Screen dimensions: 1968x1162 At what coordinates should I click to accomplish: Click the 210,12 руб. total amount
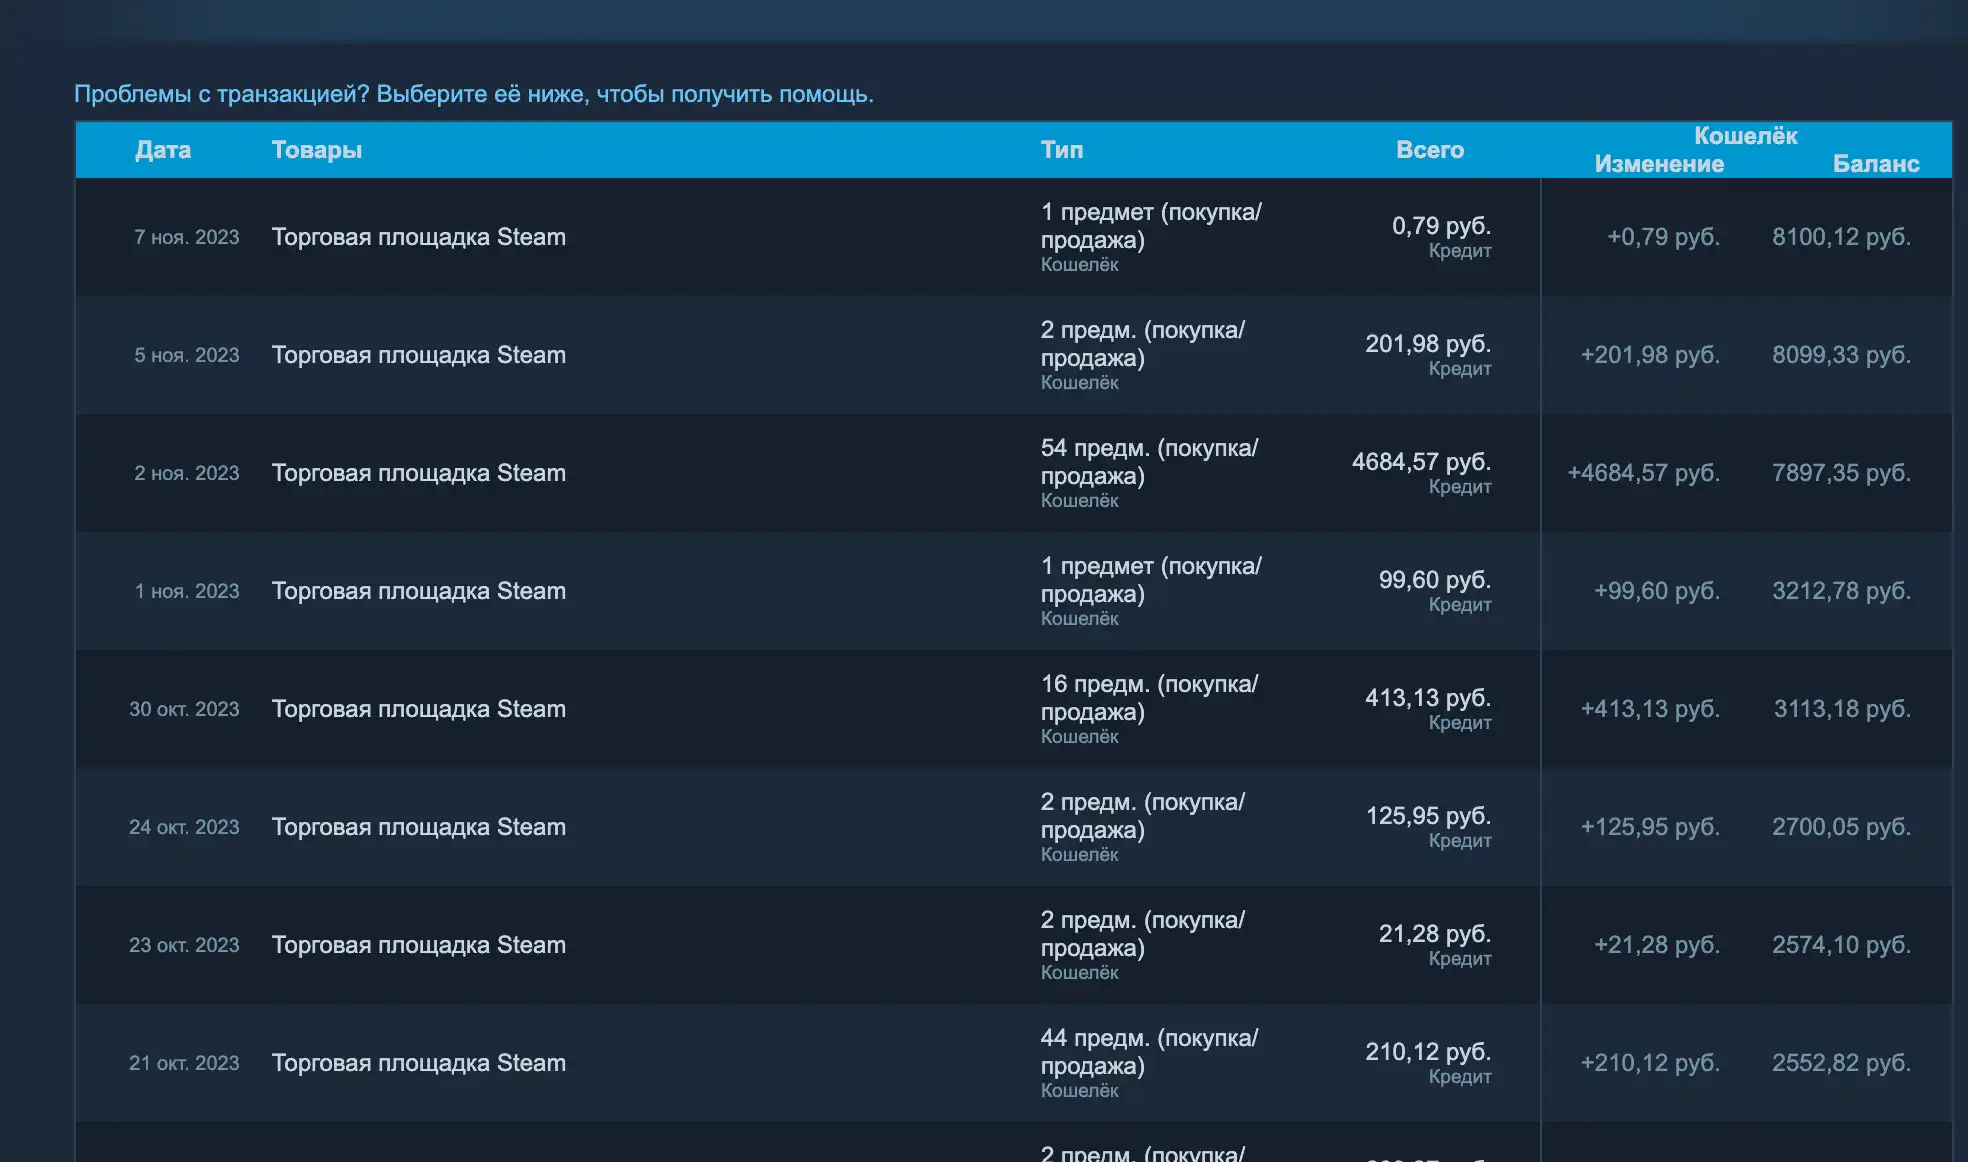pos(1428,1052)
